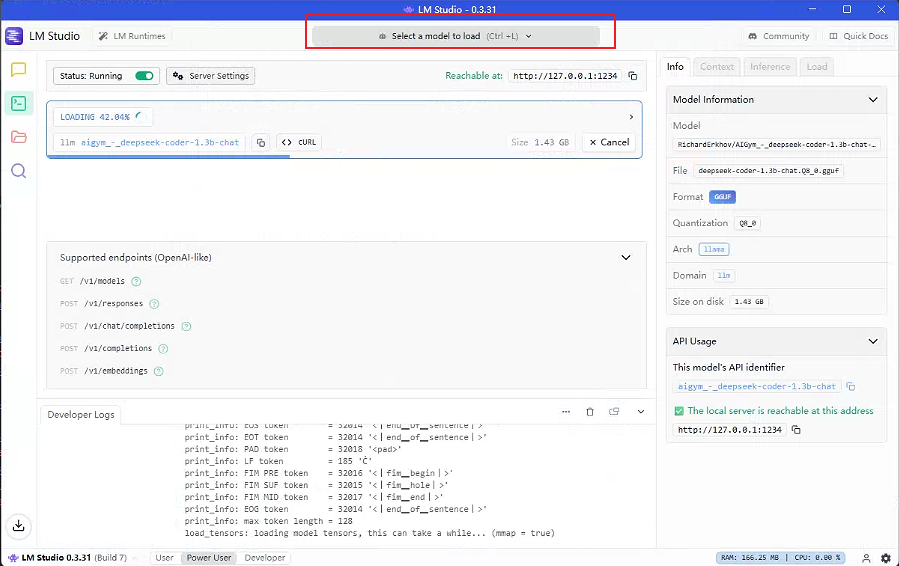Pop out the Developer Logs window
899x566 pixels.
tap(614, 412)
